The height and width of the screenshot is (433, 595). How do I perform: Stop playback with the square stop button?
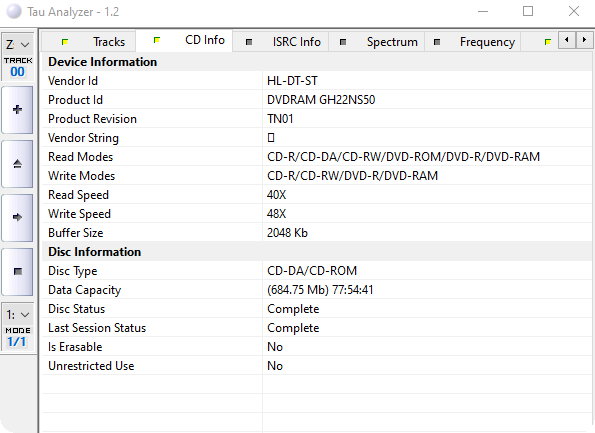click(17, 272)
